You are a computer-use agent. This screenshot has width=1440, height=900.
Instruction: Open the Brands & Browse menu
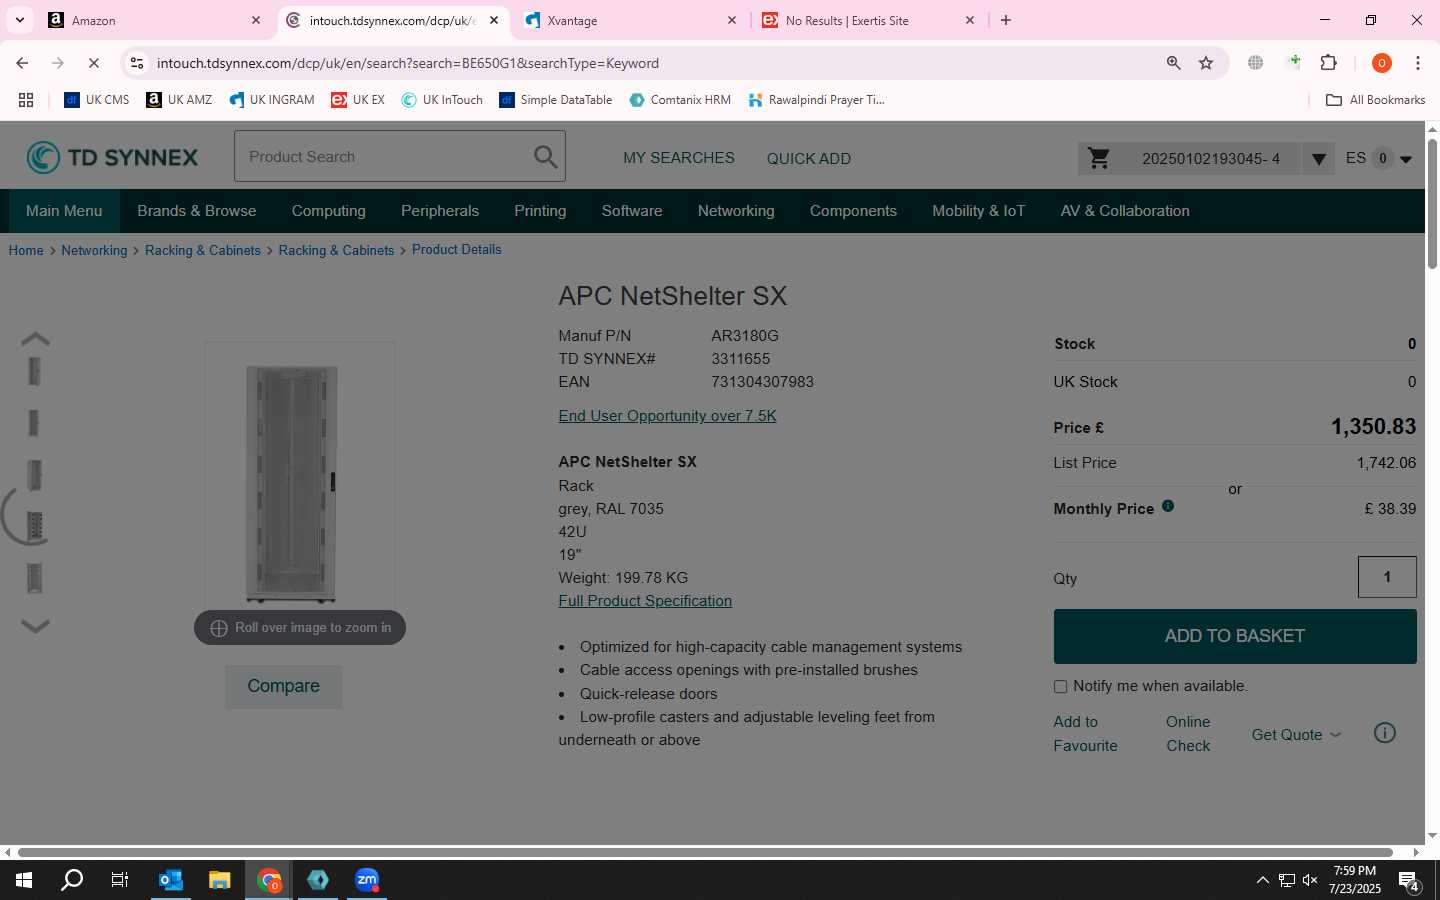coord(197,211)
